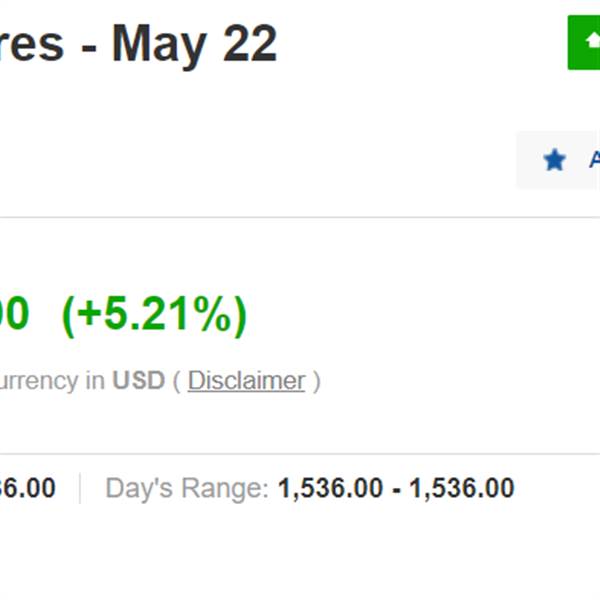
Task: Click the bold USD currency label
Action: click(x=139, y=380)
